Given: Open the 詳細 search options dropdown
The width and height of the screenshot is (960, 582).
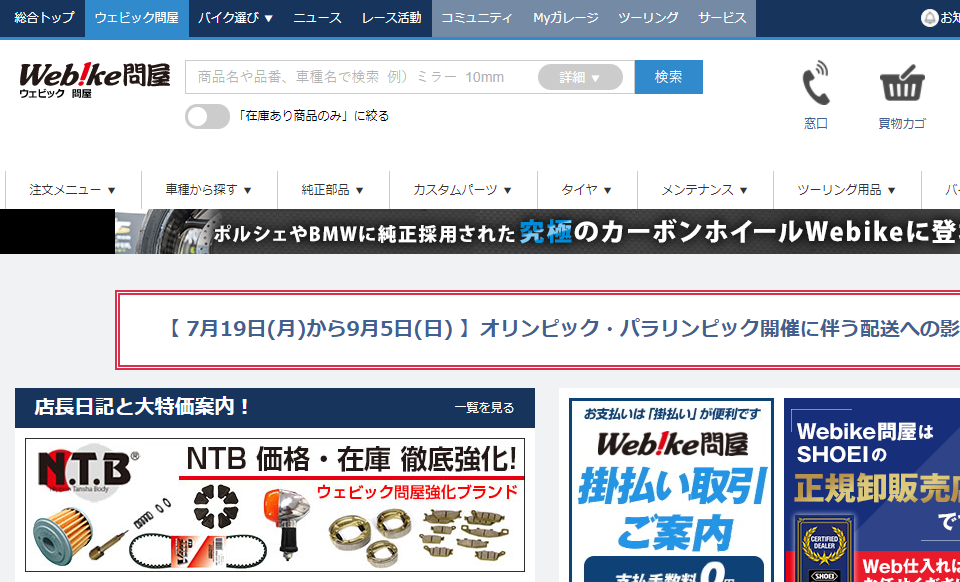Looking at the screenshot, I should click(x=580, y=77).
